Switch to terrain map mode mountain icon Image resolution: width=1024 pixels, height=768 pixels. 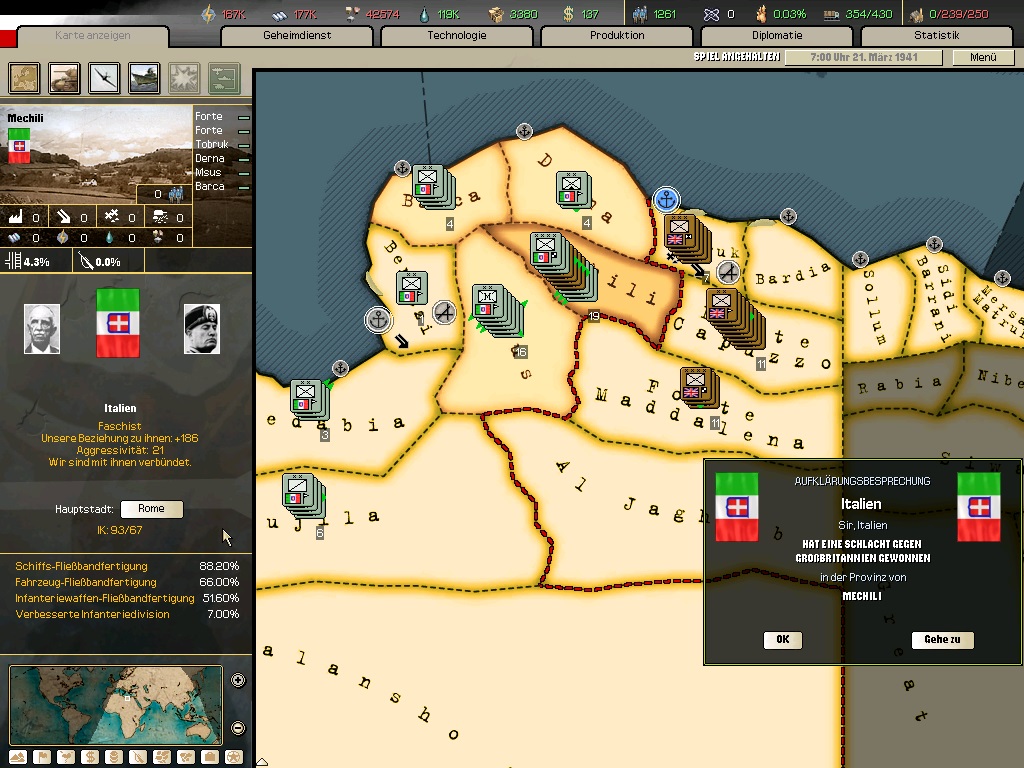click(18, 757)
